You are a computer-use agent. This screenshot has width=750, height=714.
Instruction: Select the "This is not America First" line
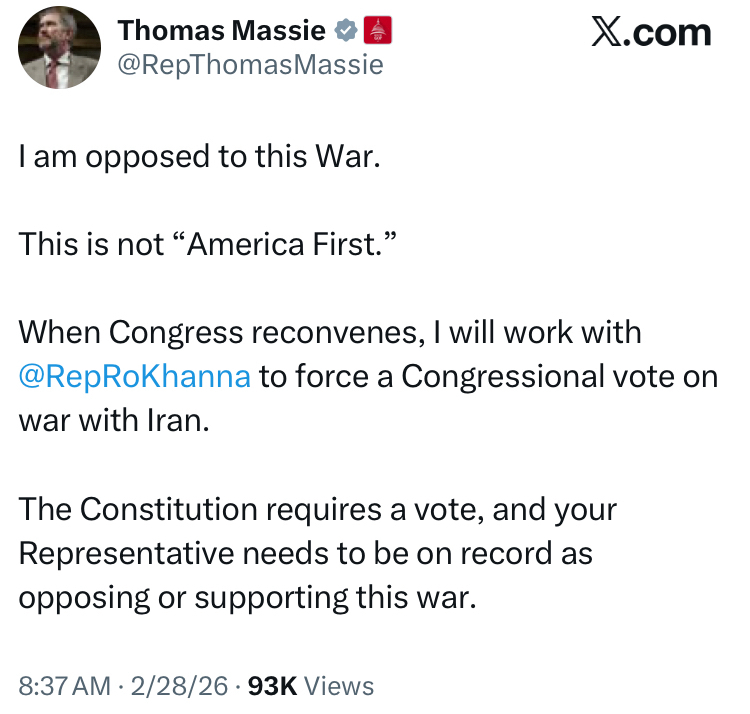tap(210, 245)
